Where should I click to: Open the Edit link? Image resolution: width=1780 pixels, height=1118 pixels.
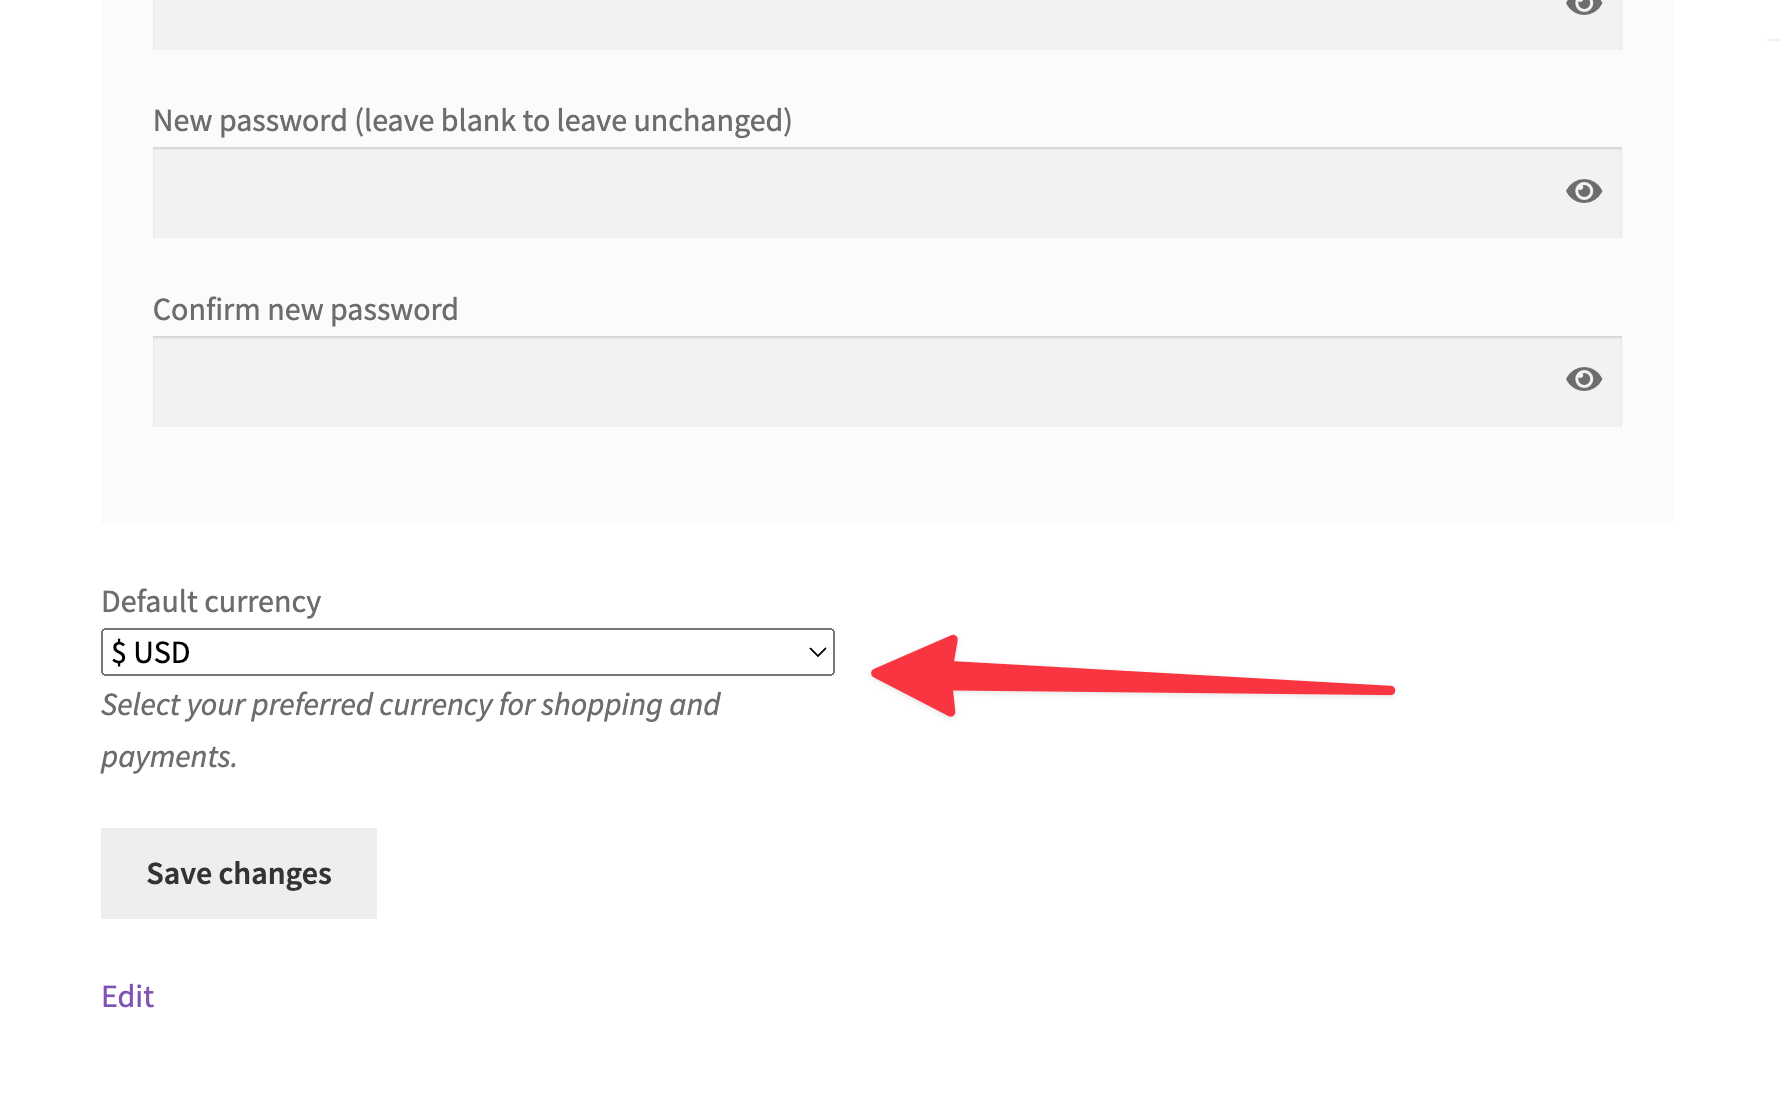127,995
